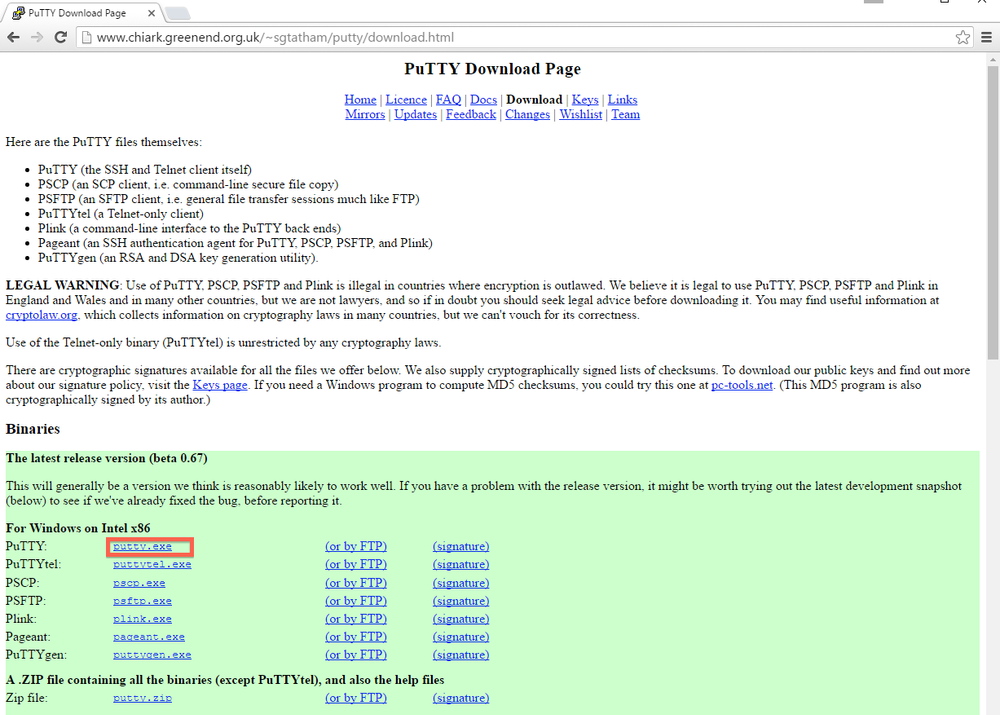Download putty.exe
Viewport: 1000px width, 715px height.
(142, 547)
